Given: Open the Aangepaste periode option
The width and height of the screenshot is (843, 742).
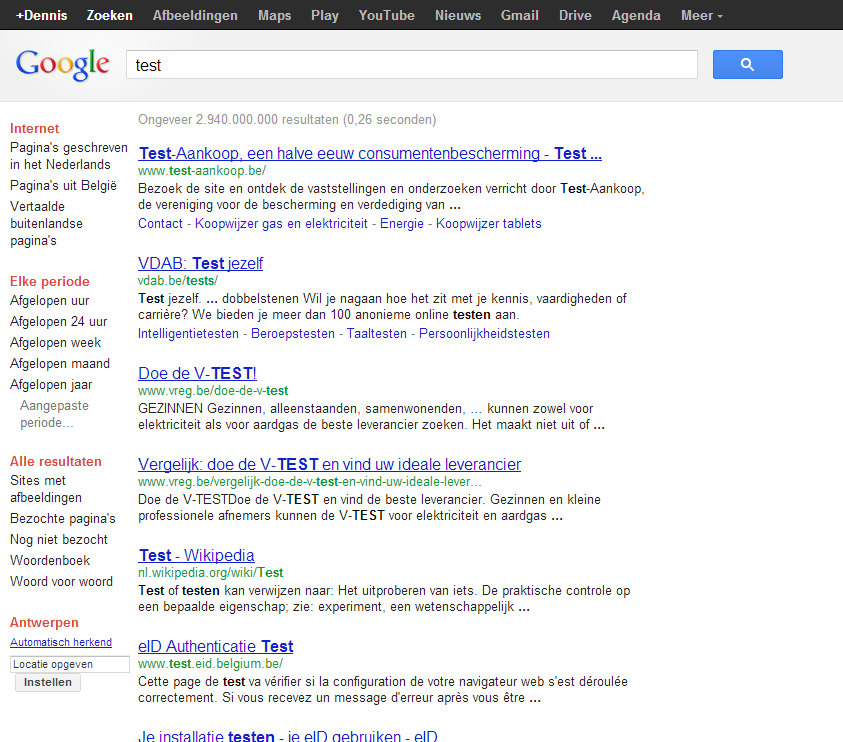Looking at the screenshot, I should click(x=55, y=410).
